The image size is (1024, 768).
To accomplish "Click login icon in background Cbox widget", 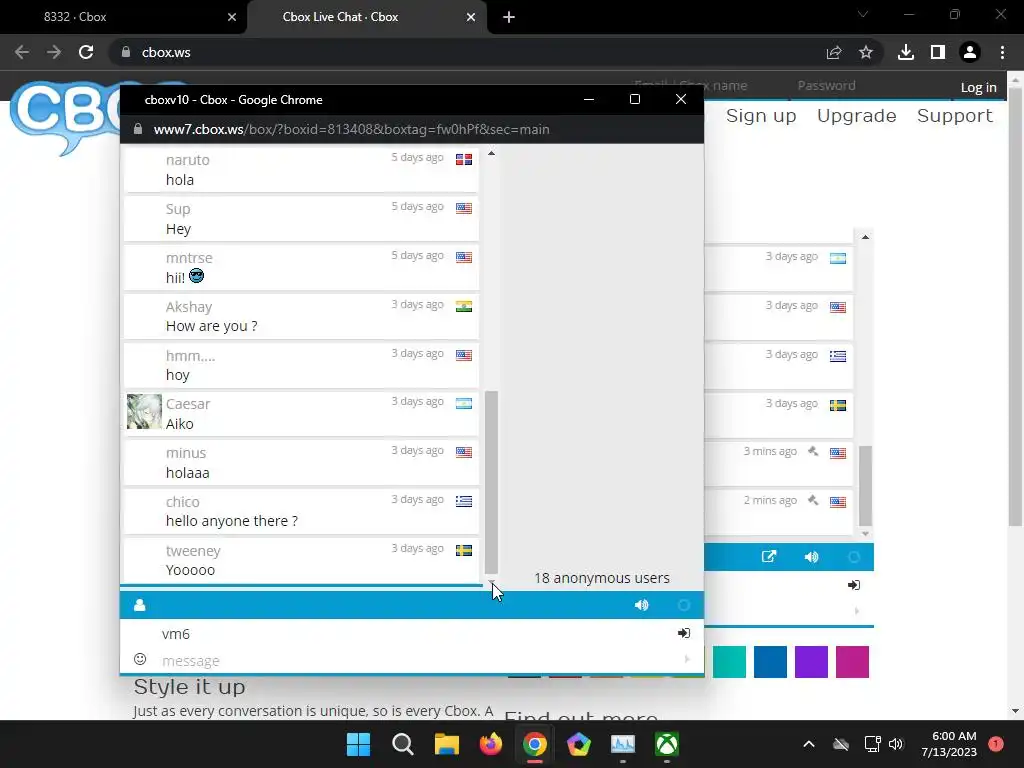I will click(854, 584).
